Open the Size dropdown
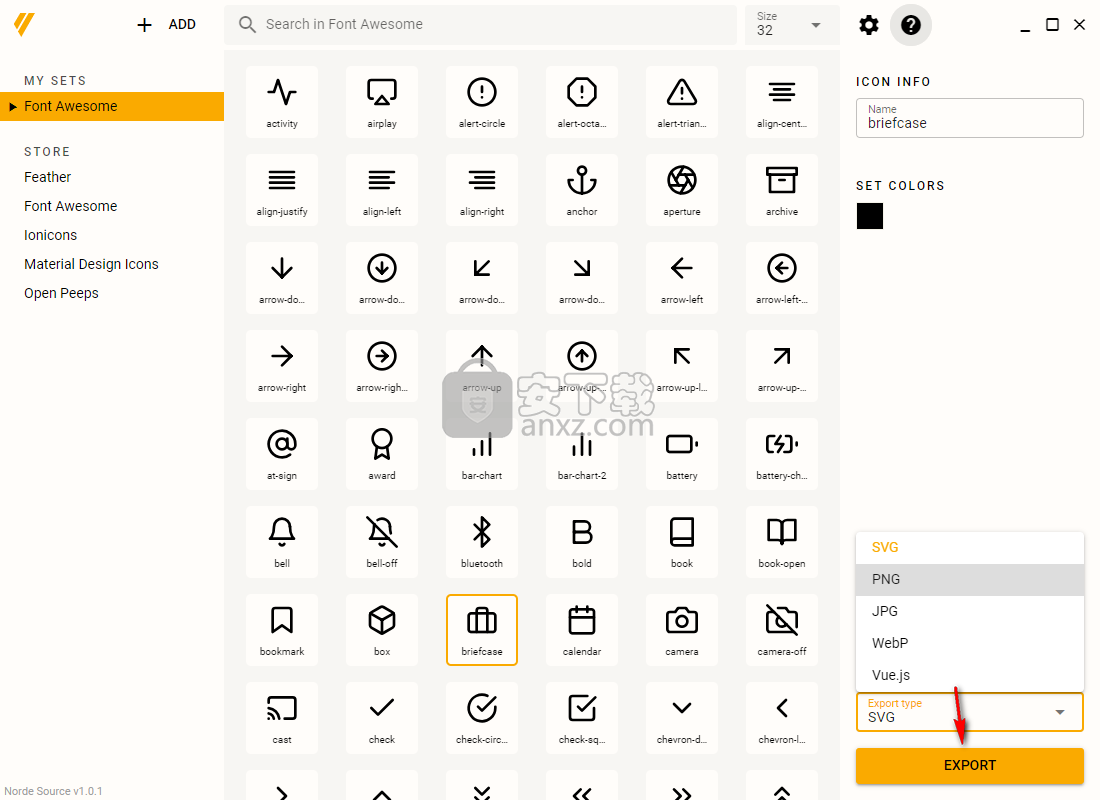 (x=792, y=25)
